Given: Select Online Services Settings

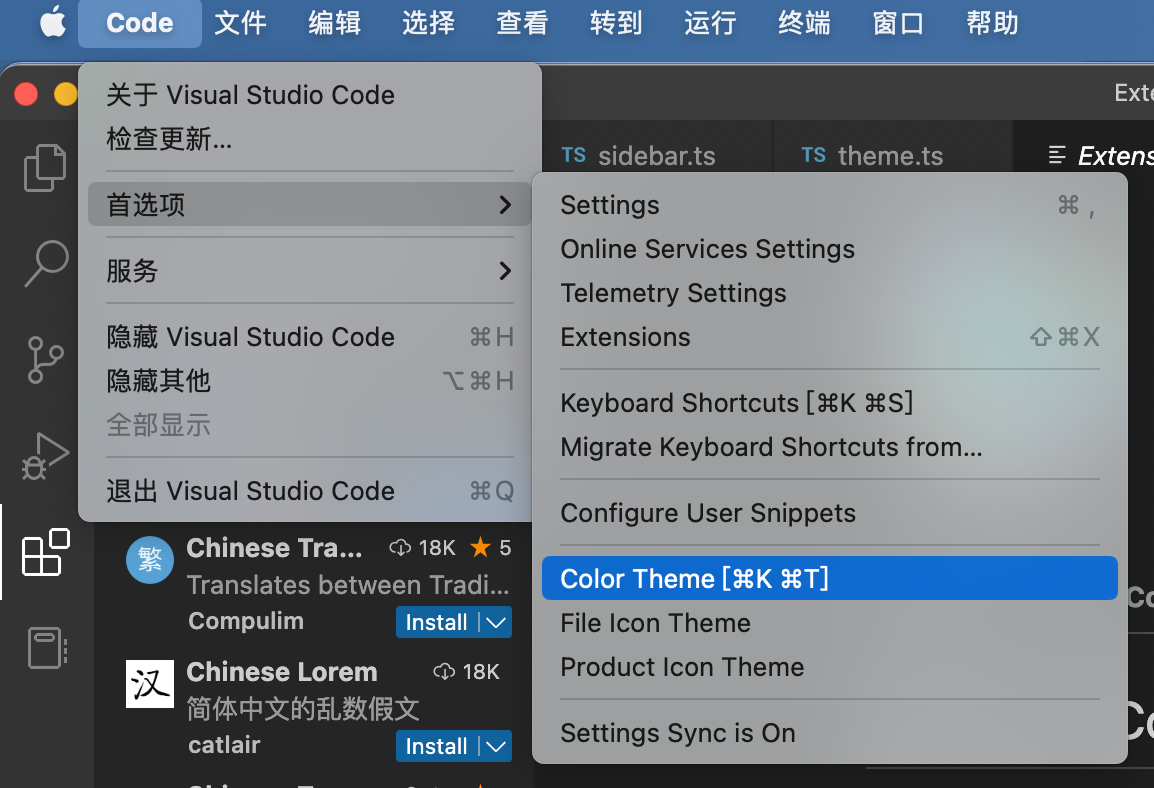Looking at the screenshot, I should click(829, 249).
